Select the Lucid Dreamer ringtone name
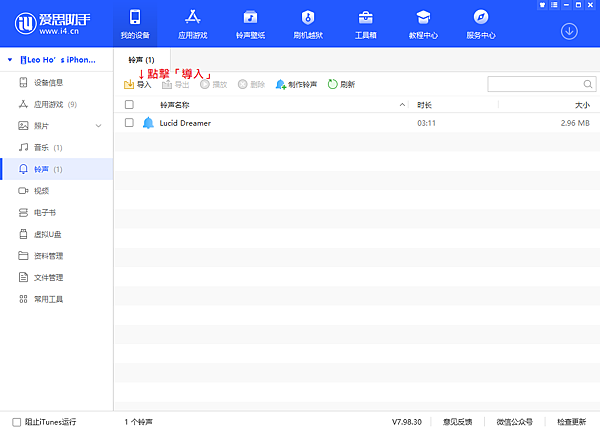 pyautogui.click(x=185, y=123)
